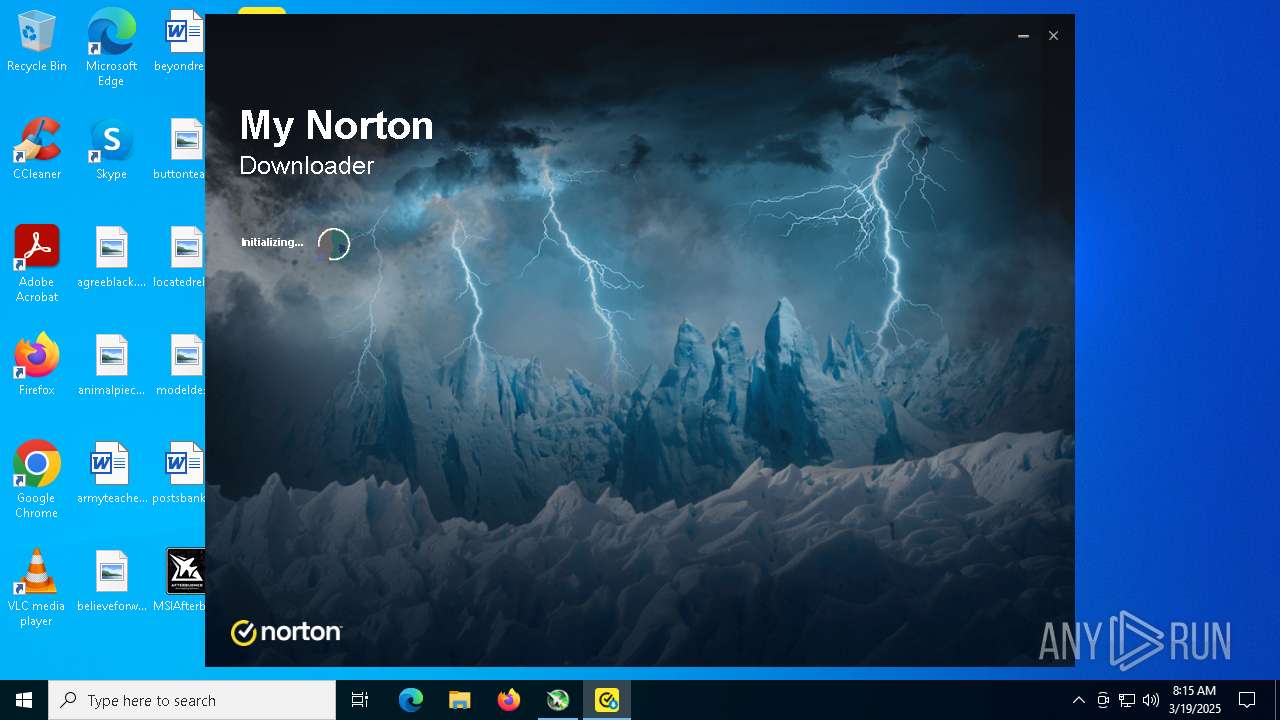Open Microsoft Edge from the taskbar

coord(411,700)
